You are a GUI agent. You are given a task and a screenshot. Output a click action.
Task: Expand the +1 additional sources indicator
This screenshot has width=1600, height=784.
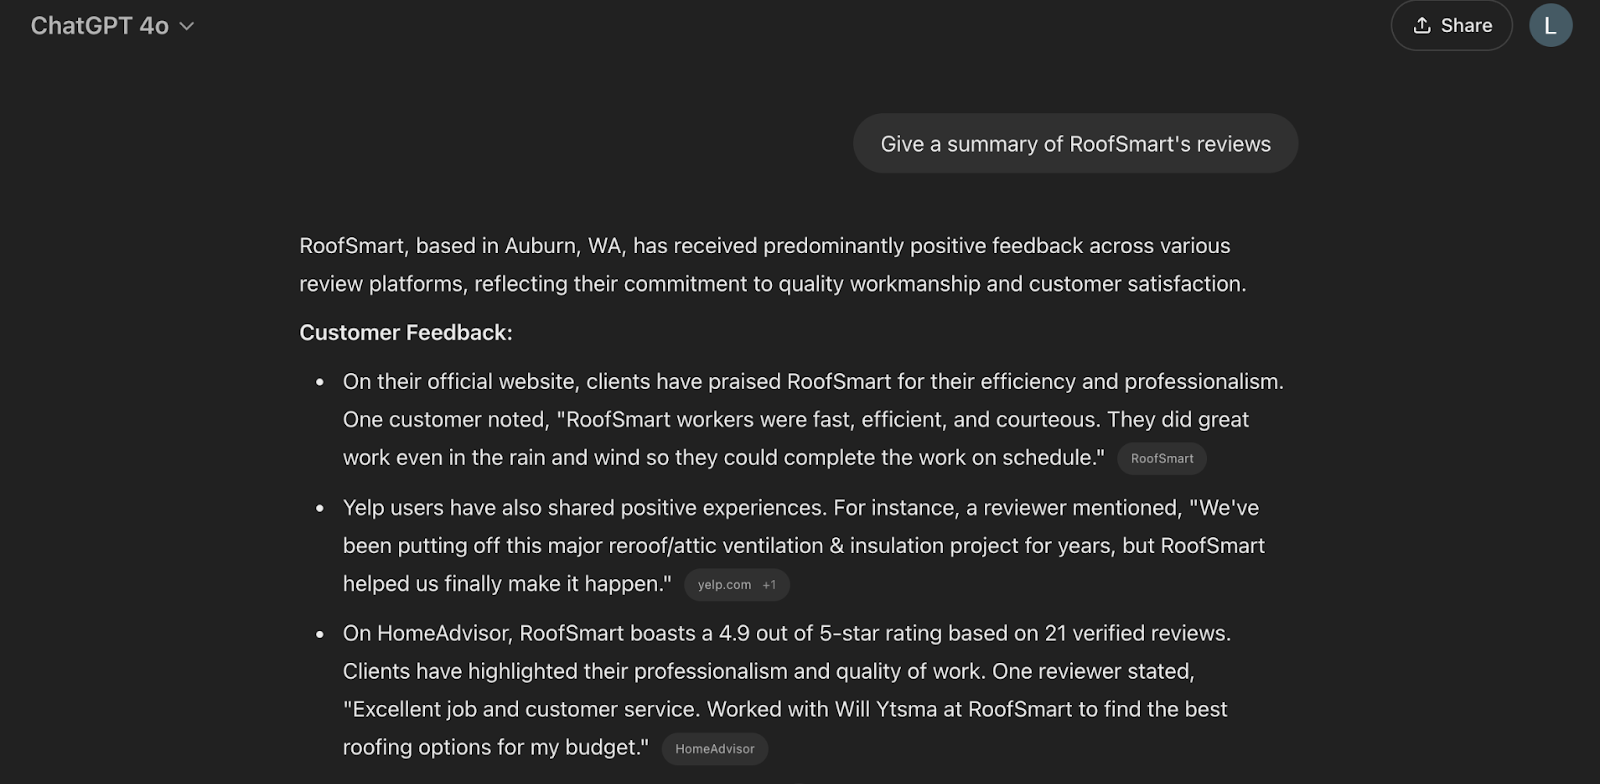pos(769,585)
